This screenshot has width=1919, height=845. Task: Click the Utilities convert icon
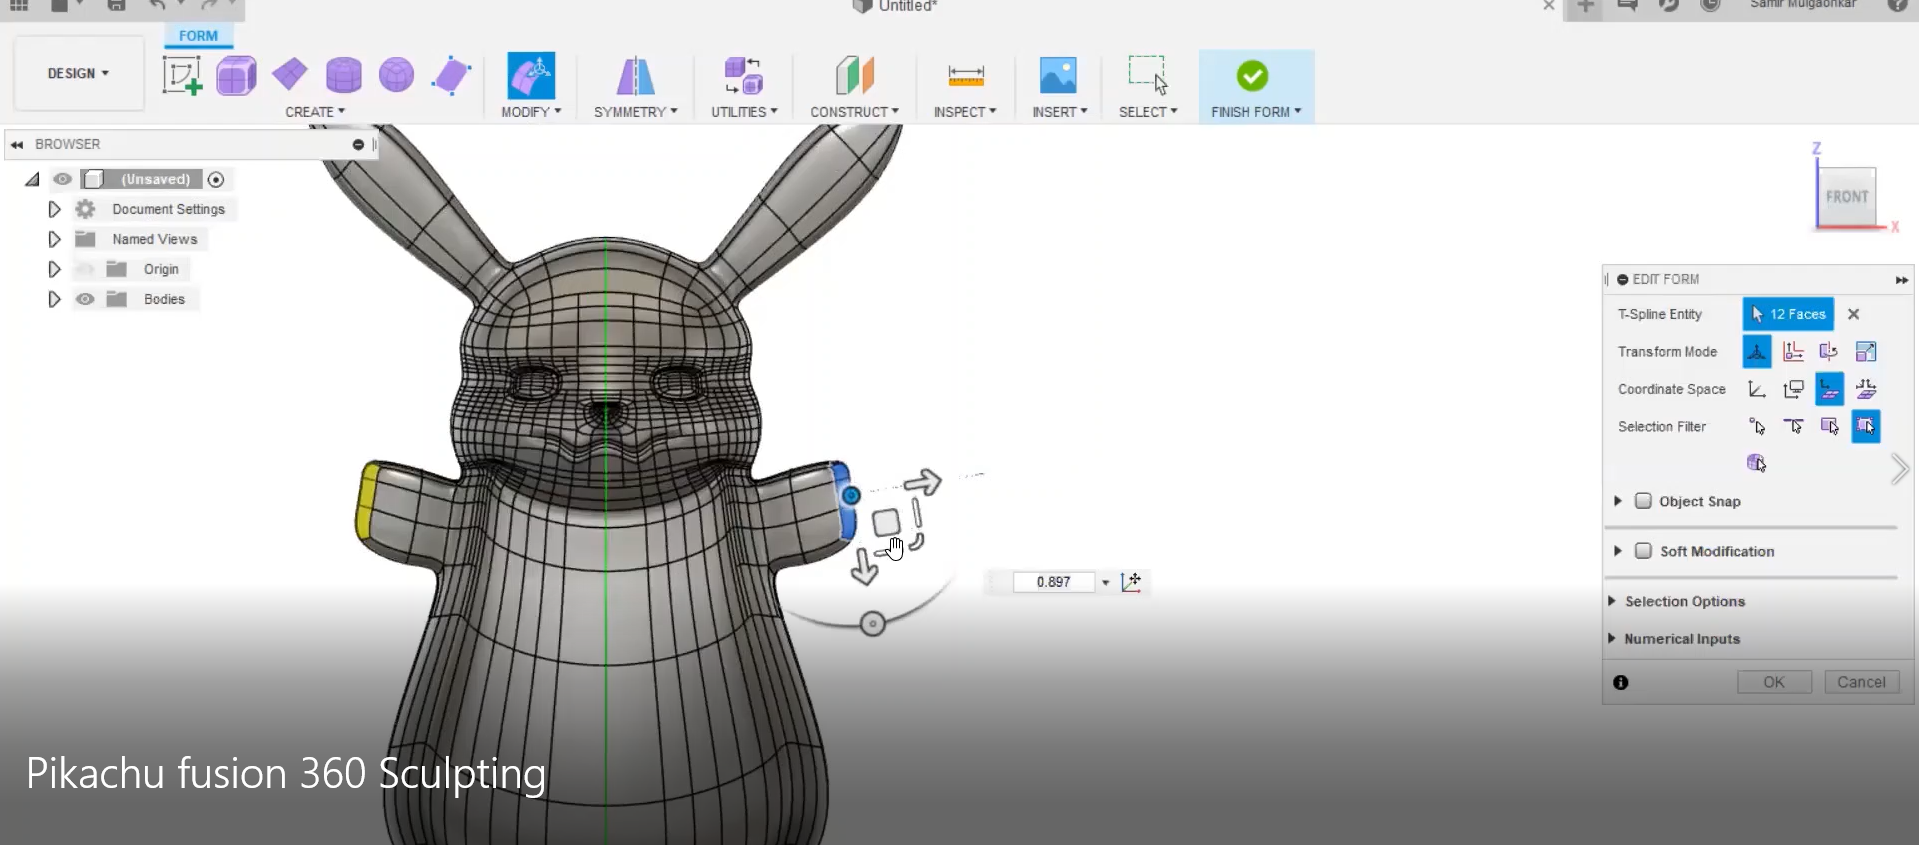(744, 76)
